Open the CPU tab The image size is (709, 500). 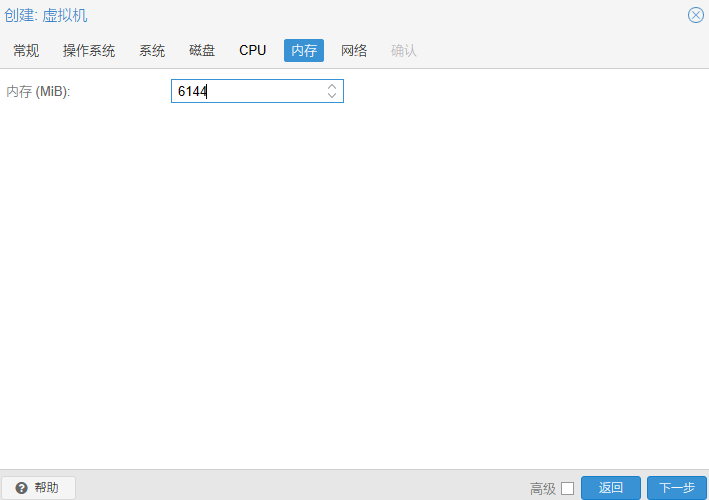click(252, 50)
